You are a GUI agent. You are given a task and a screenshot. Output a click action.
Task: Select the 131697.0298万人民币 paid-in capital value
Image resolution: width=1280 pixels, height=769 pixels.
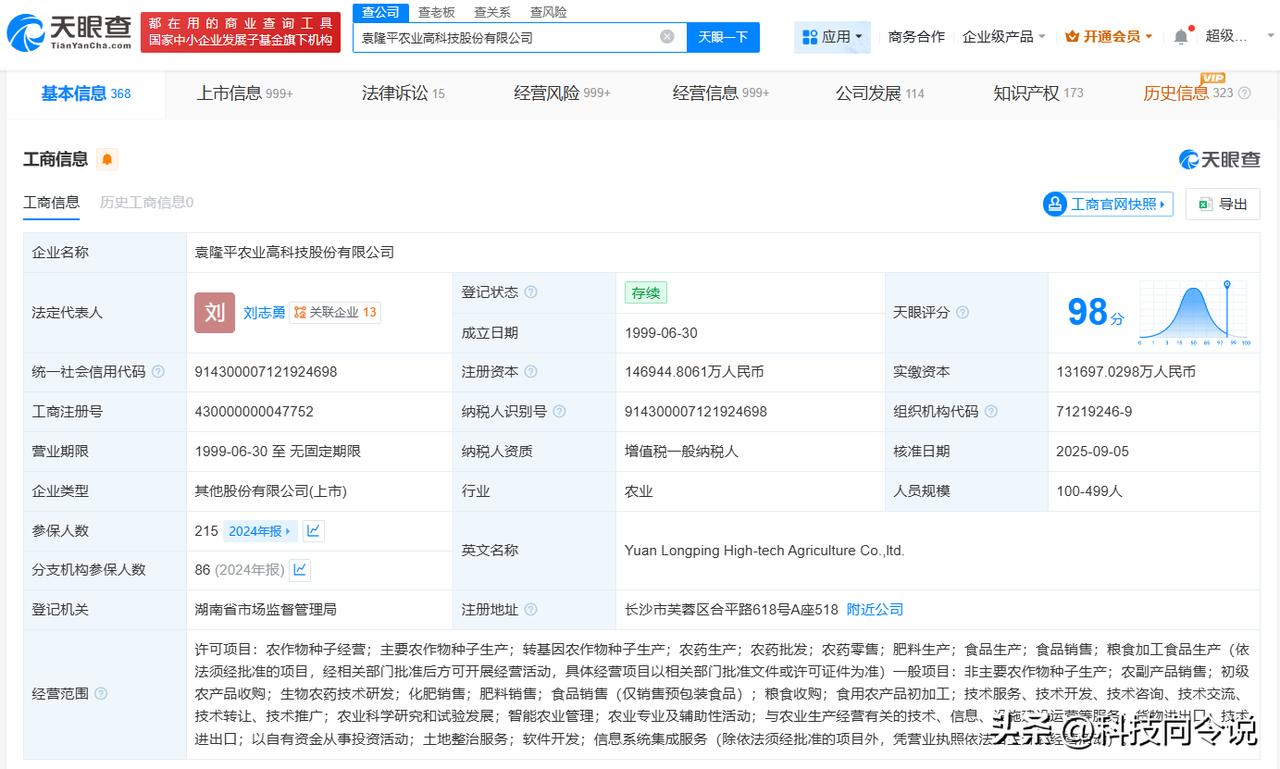1126,371
